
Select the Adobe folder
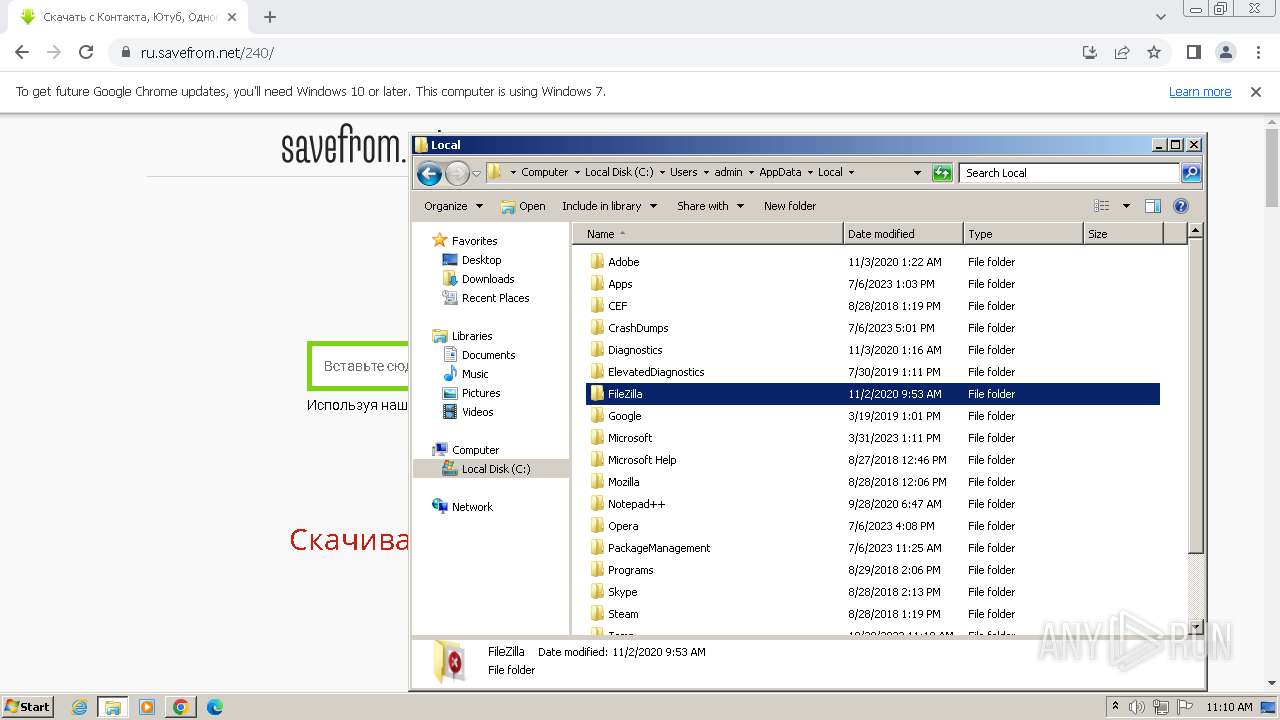[x=872, y=262]
